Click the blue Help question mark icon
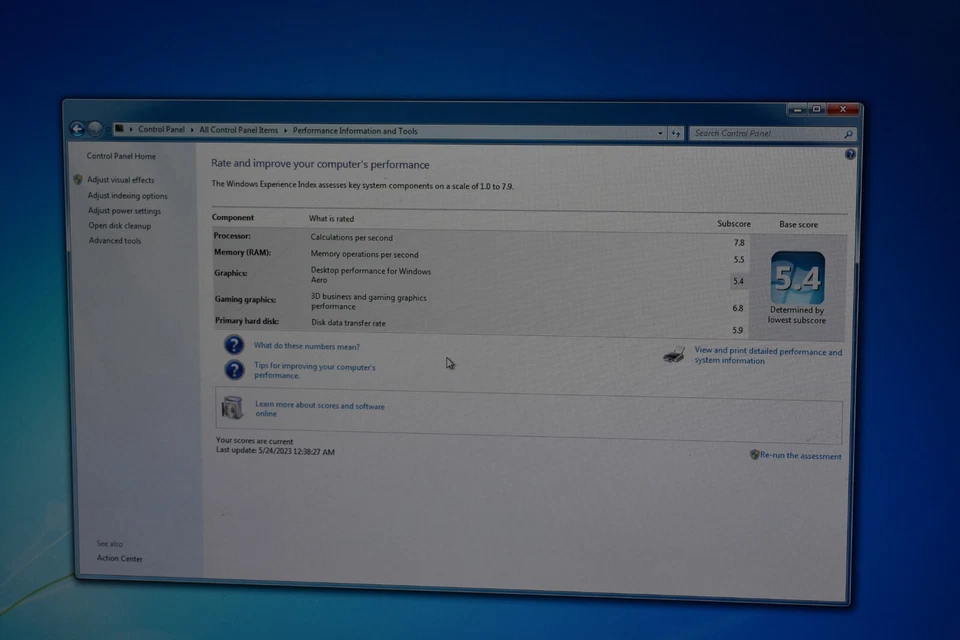Viewport: 960px width, 640px height. 850,154
